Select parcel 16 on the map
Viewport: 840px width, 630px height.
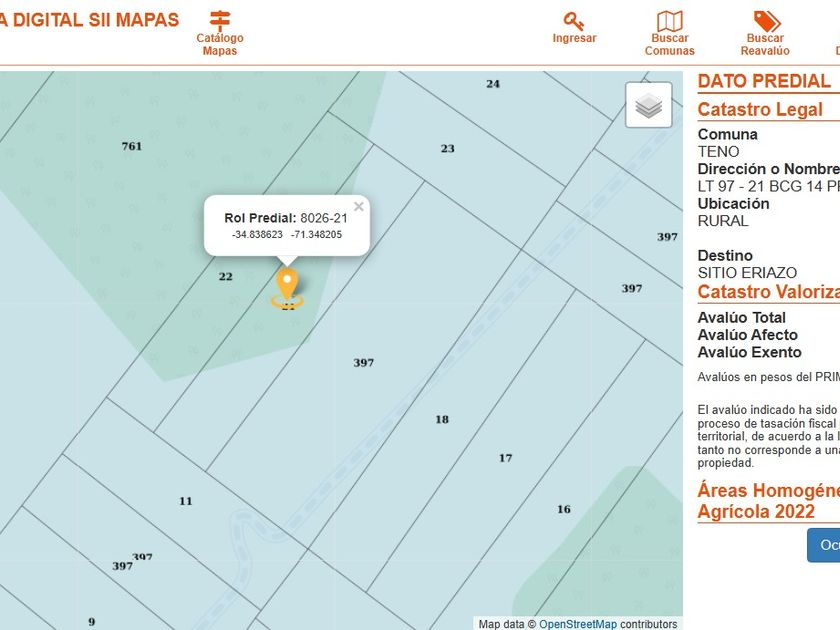pyautogui.click(x=564, y=509)
